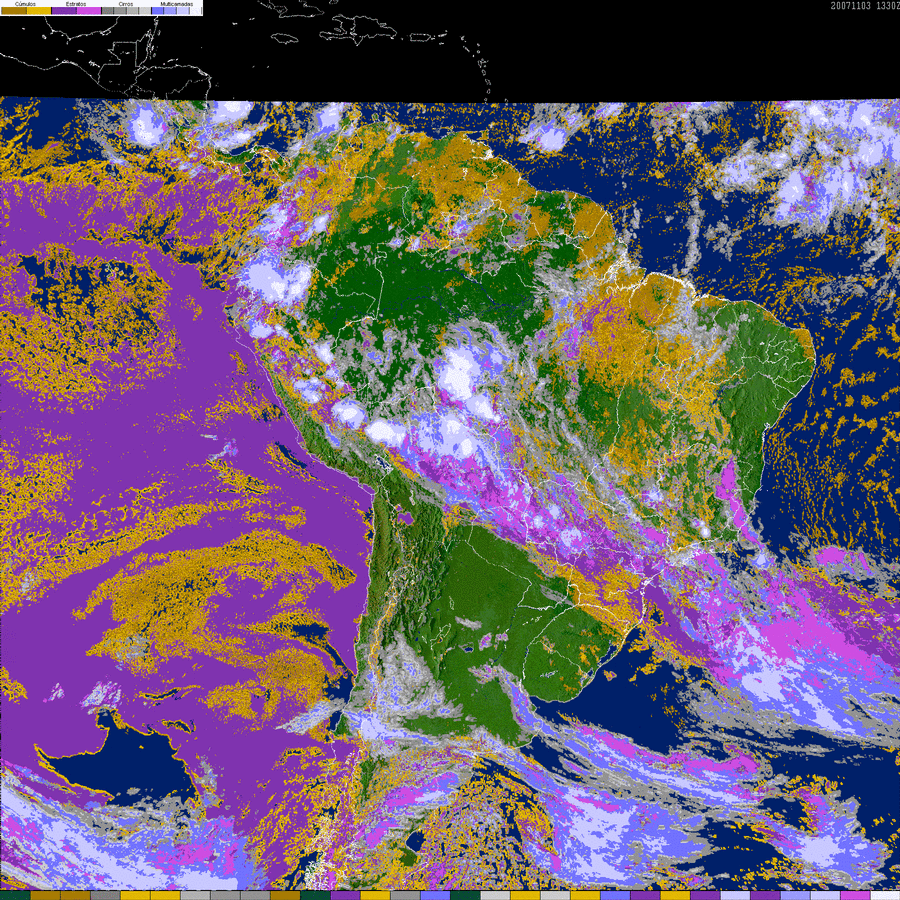This screenshot has width=900, height=900.
Task: Click the leftmost dark green bottom strip segment
Action: (15, 895)
